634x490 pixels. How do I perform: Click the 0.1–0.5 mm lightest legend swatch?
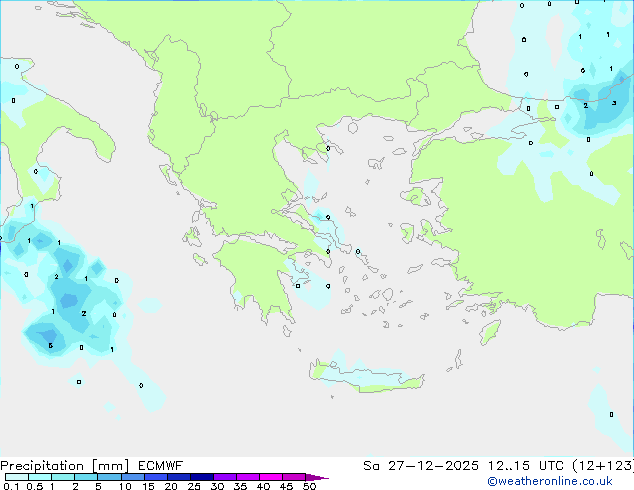click(17, 477)
